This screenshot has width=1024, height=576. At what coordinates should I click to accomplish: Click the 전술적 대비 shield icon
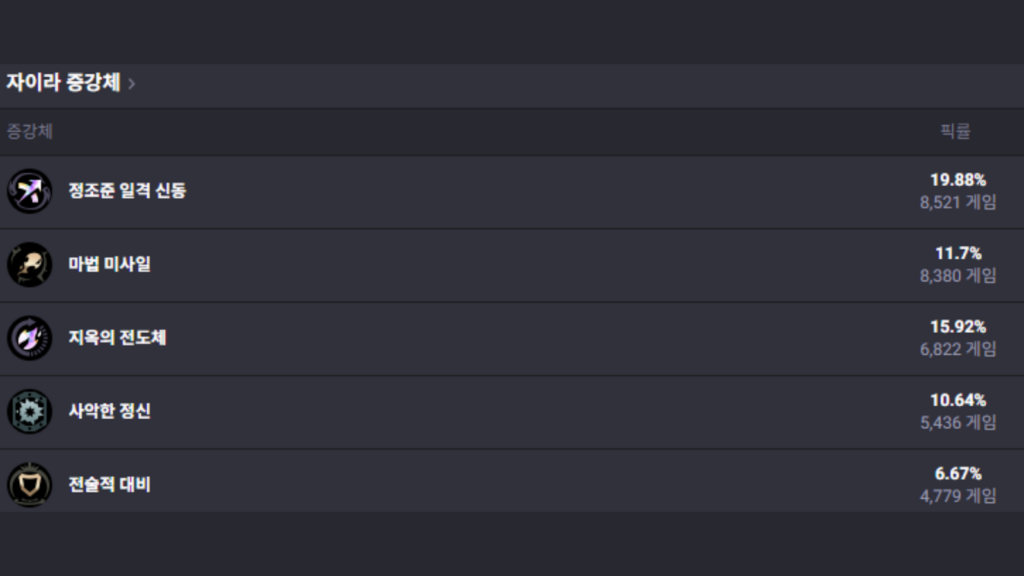pyautogui.click(x=29, y=485)
